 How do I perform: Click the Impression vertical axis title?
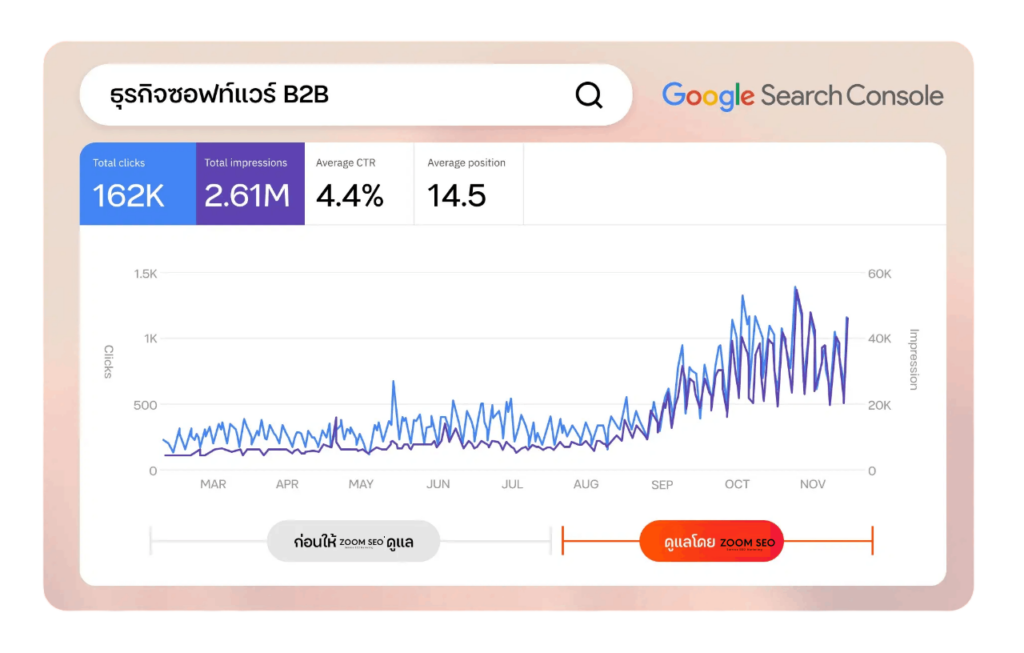click(913, 359)
